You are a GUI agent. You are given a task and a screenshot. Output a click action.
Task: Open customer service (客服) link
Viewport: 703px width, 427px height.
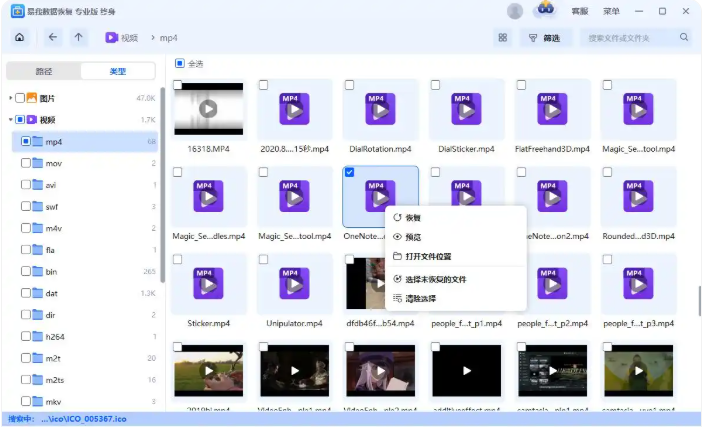tap(580, 11)
